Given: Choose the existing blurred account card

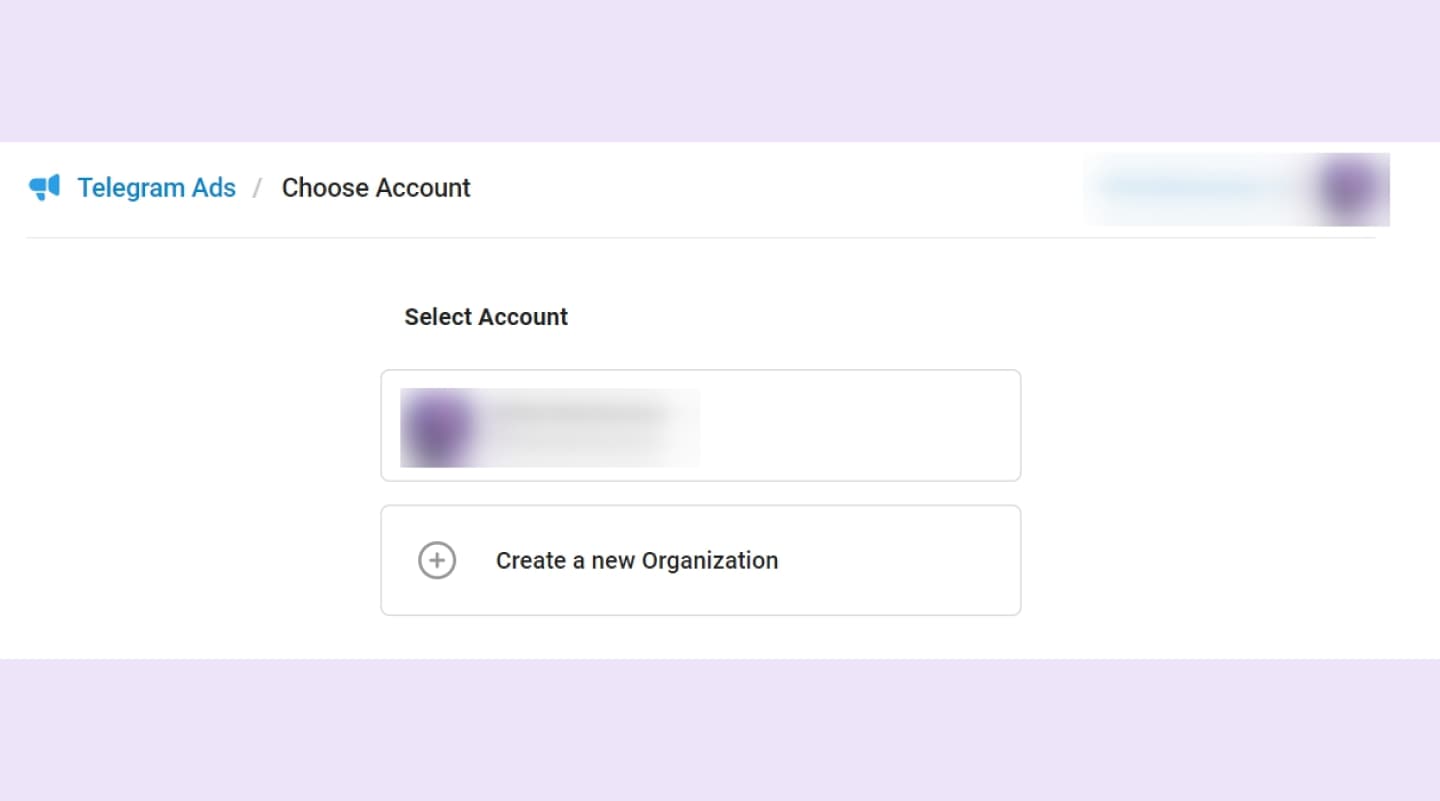Looking at the screenshot, I should 701,425.
